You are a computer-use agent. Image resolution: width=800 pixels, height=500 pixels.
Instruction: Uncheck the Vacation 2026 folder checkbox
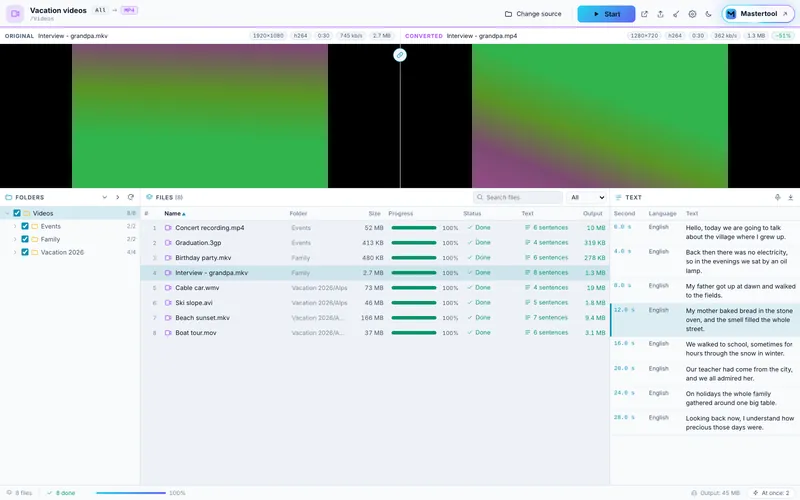[25, 252]
